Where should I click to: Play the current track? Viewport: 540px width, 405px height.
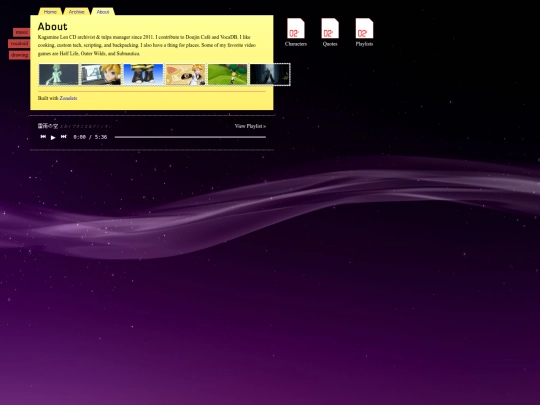tap(53, 137)
